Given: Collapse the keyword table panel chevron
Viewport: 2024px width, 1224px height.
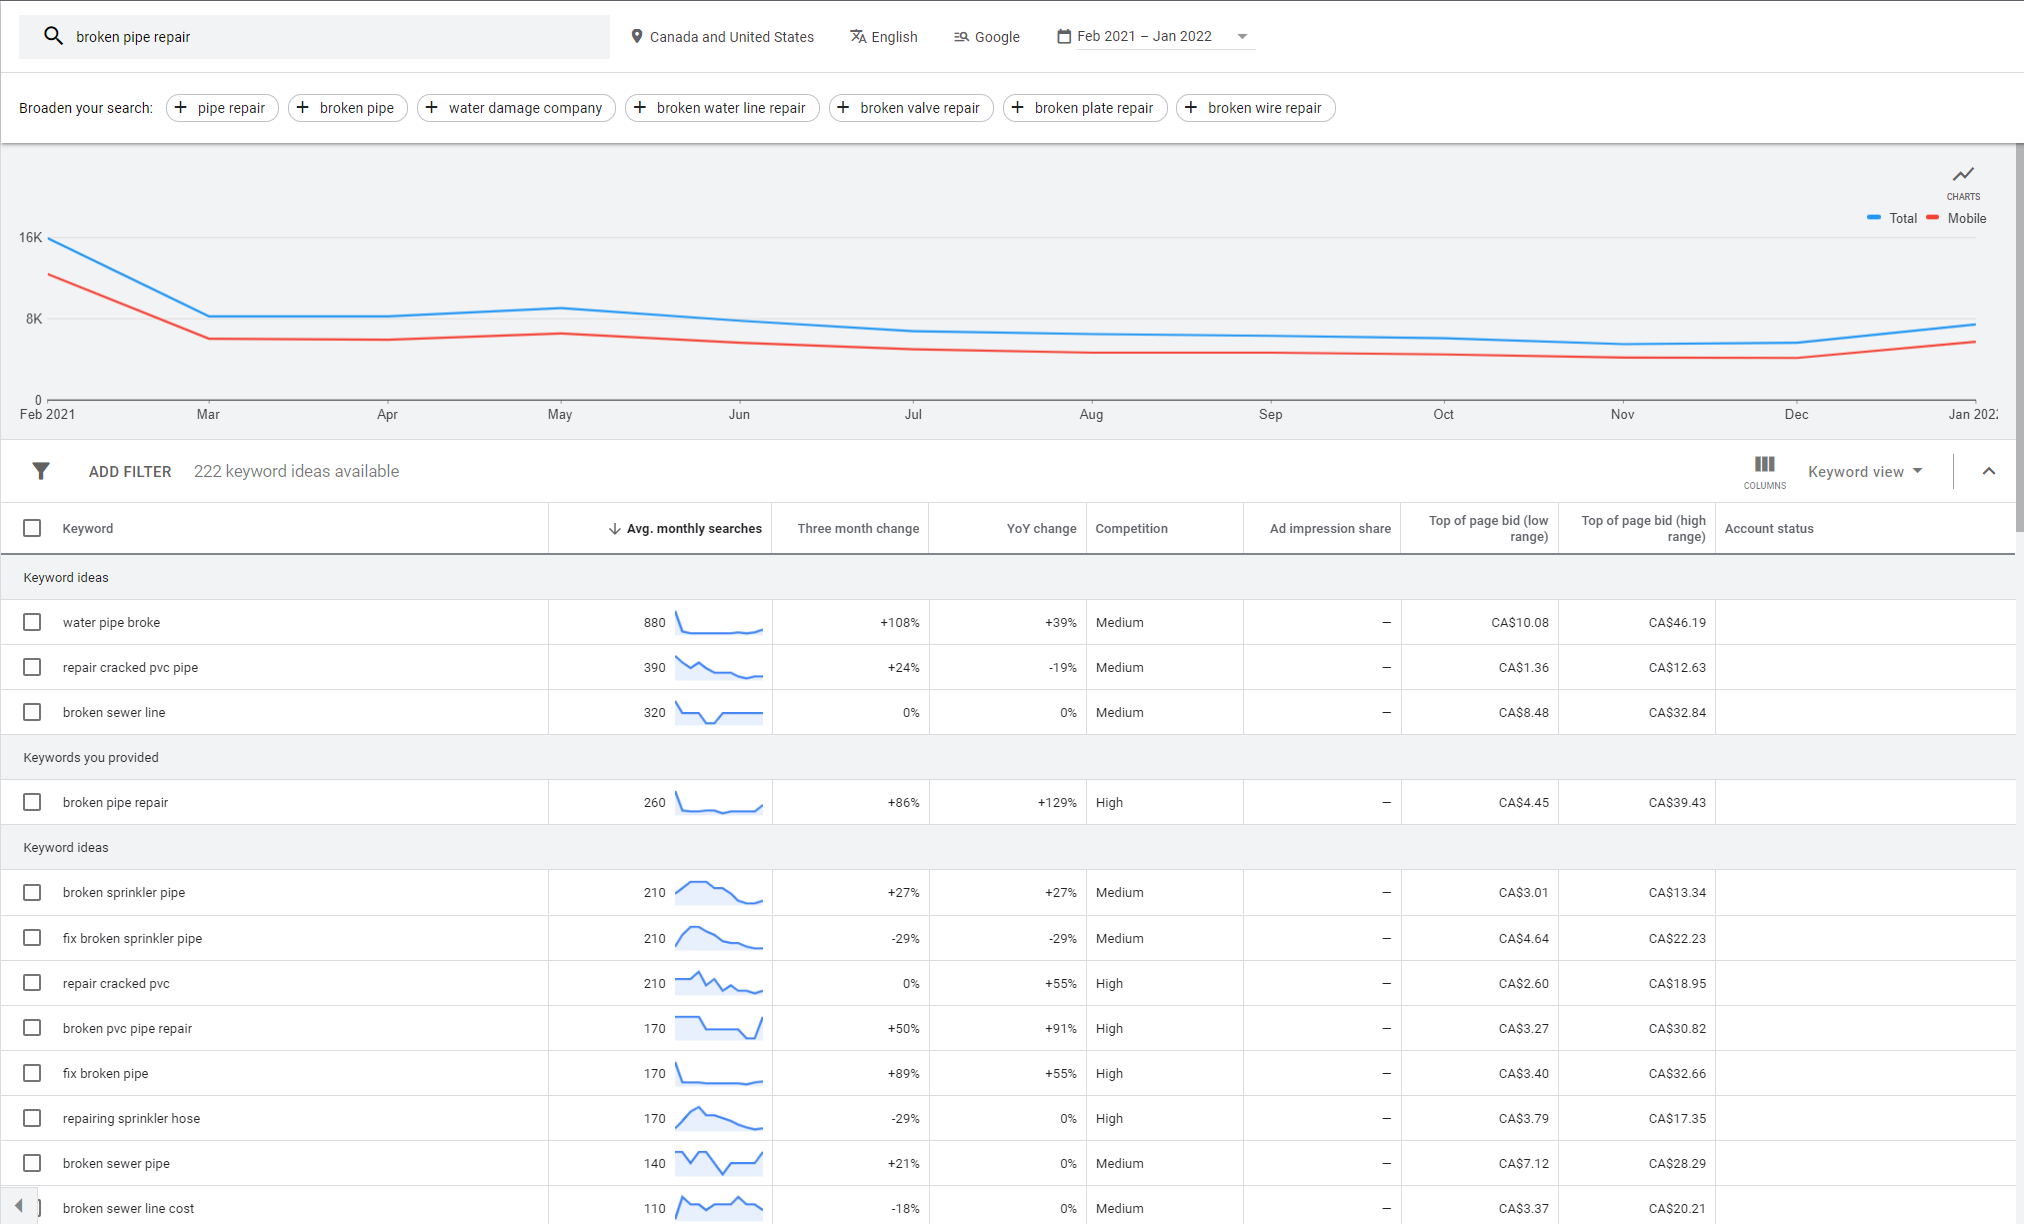Looking at the screenshot, I should pyautogui.click(x=1989, y=471).
